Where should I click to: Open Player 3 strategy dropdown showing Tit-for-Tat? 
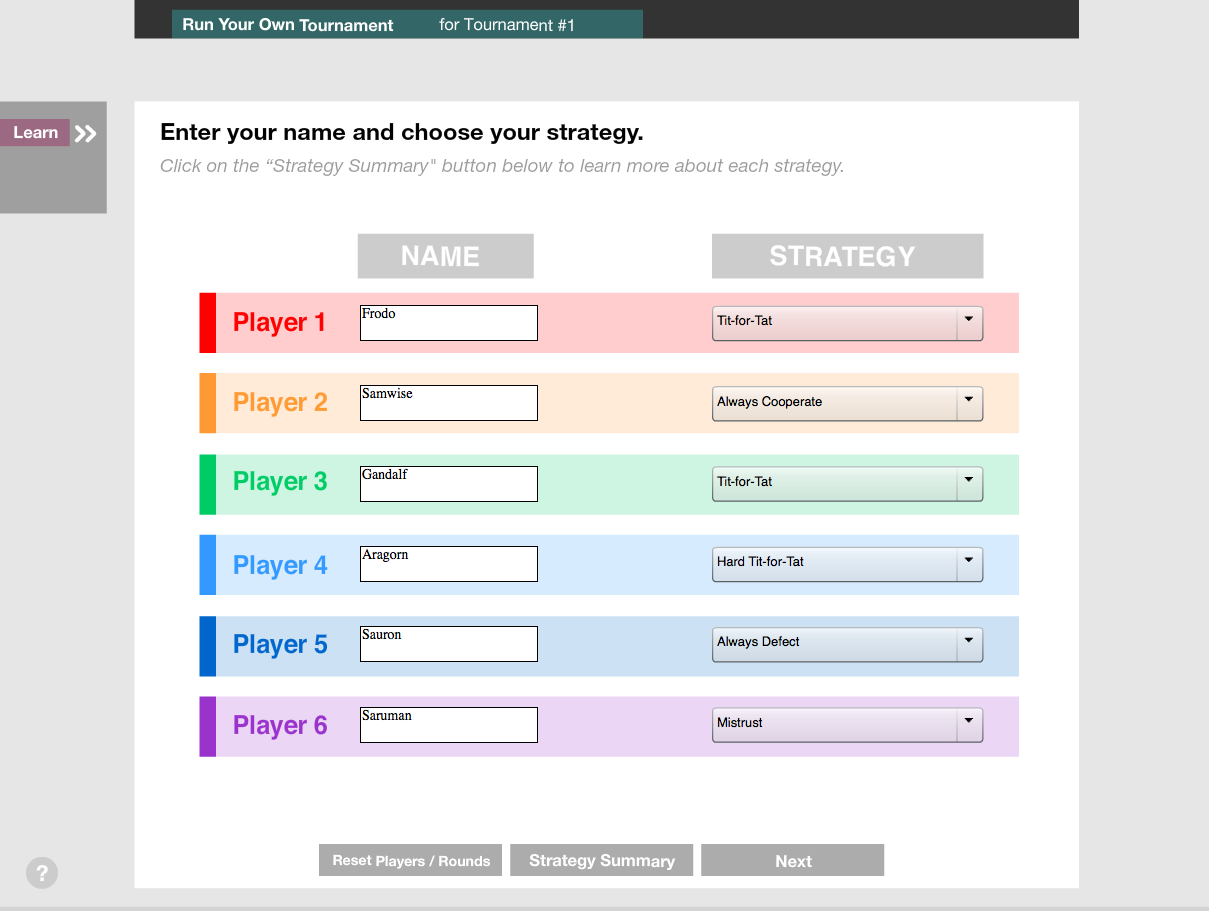(847, 483)
